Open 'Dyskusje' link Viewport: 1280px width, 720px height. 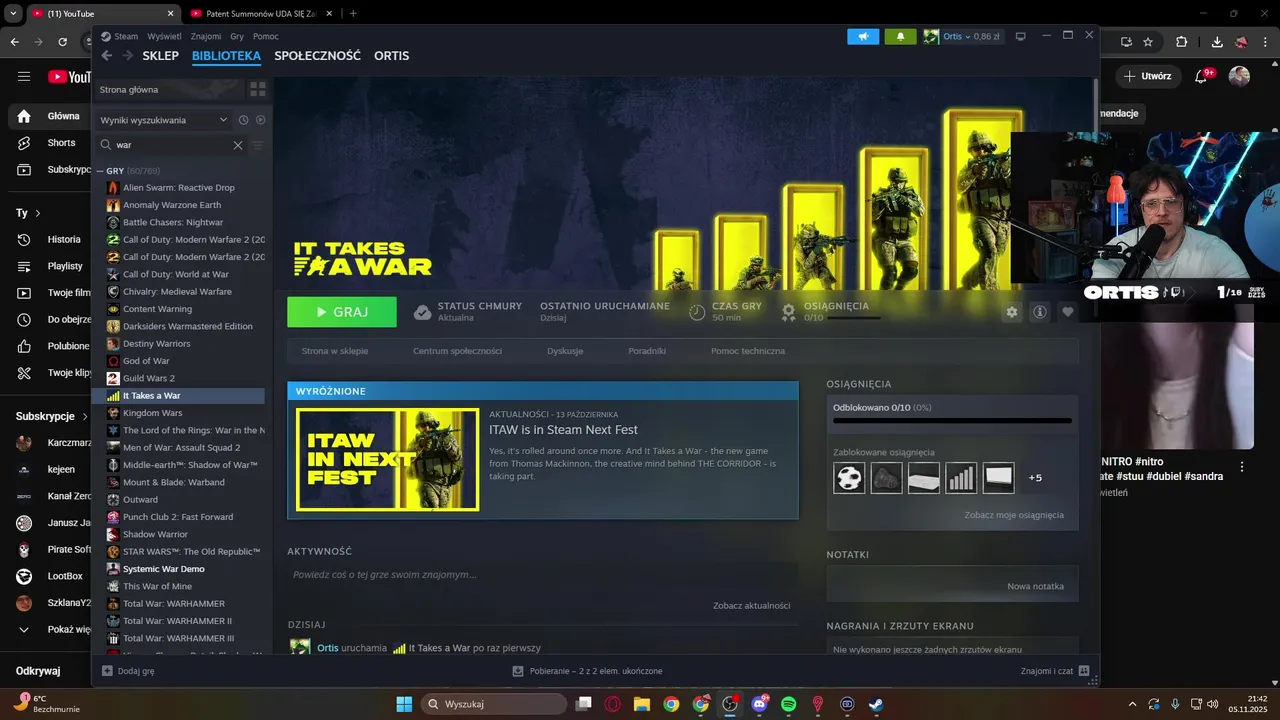point(565,351)
